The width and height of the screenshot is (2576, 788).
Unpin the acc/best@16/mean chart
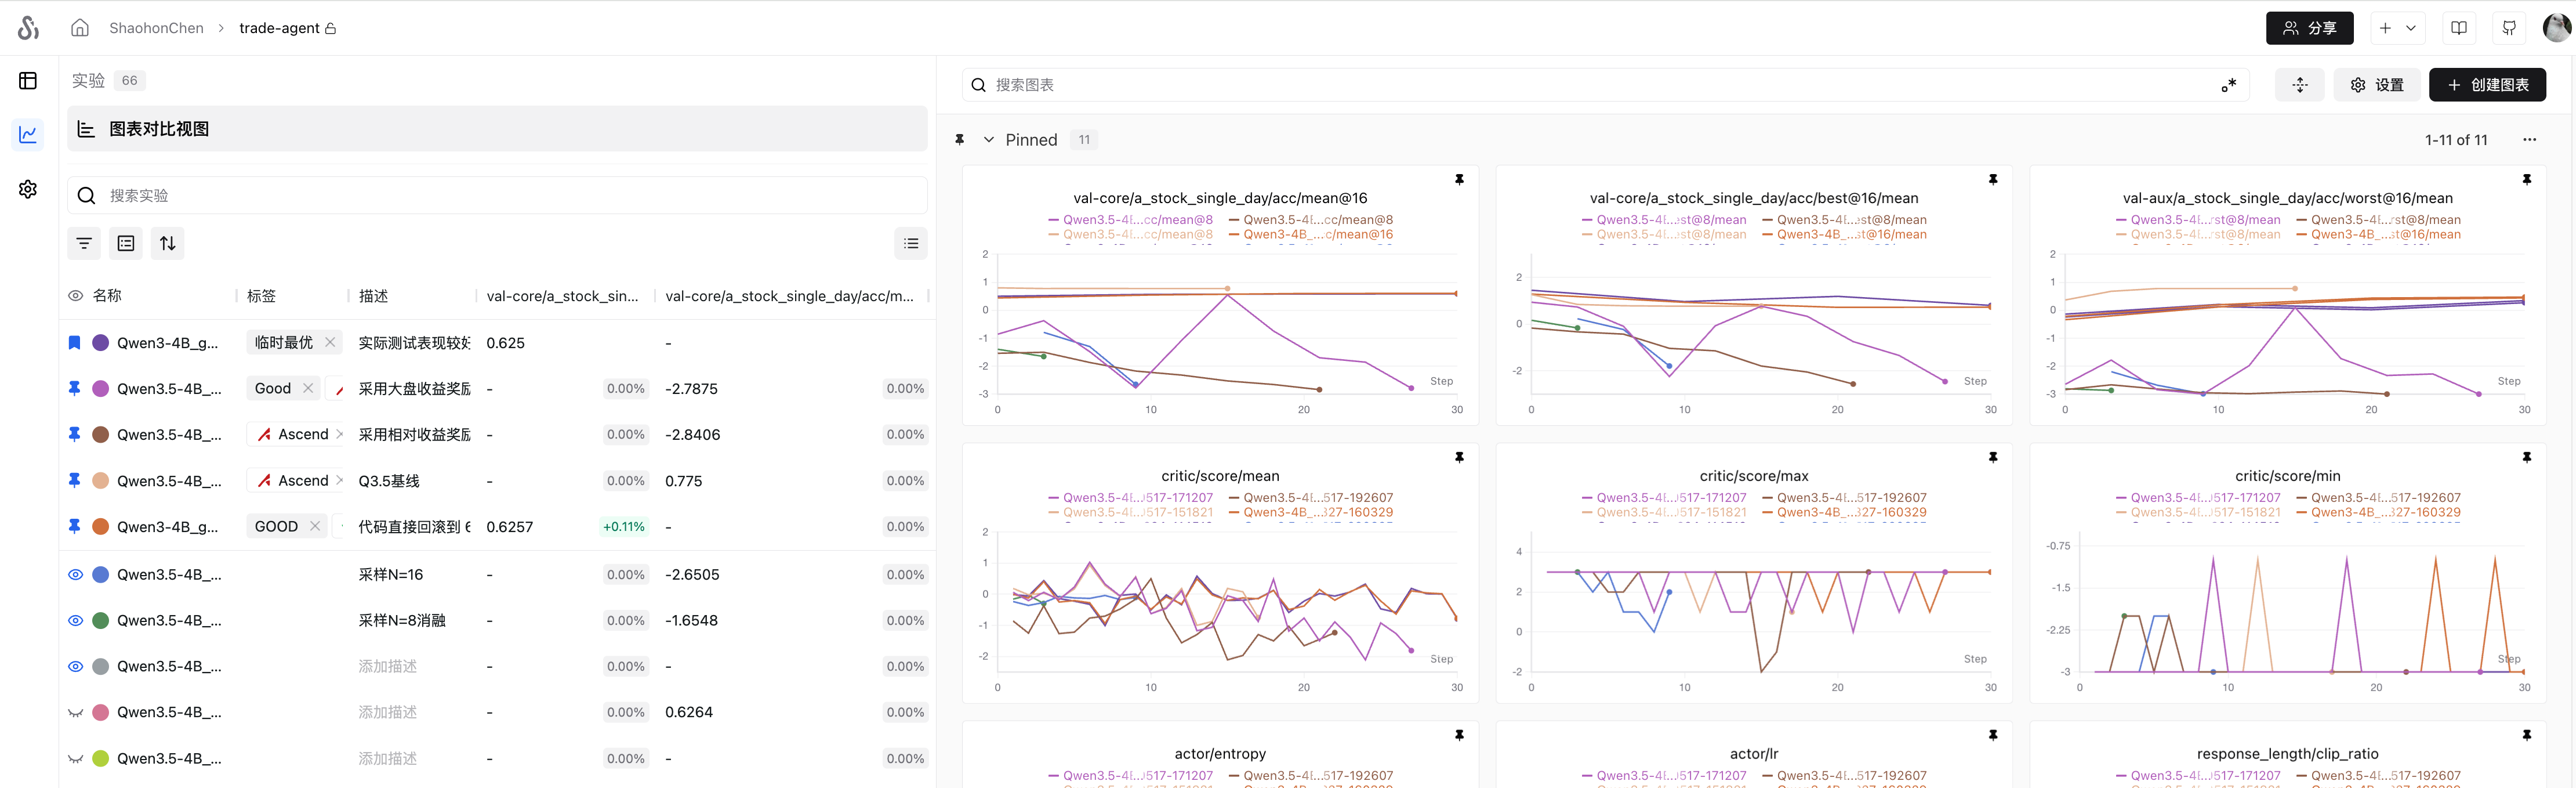tap(1993, 180)
